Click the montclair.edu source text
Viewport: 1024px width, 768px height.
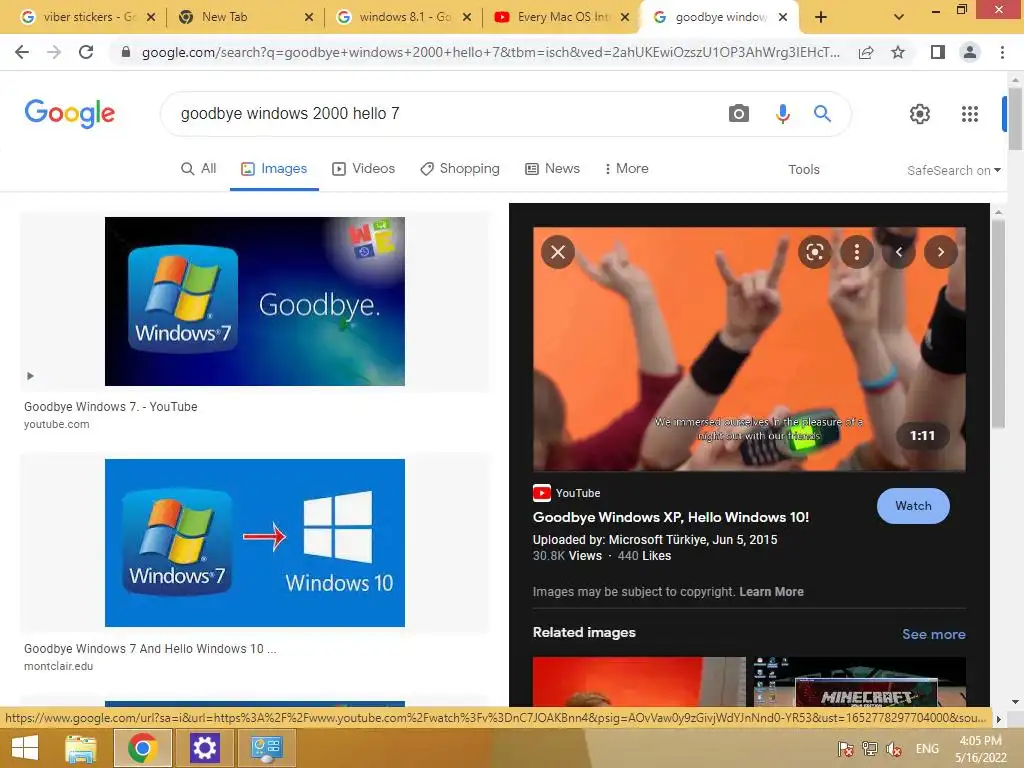[x=58, y=666]
